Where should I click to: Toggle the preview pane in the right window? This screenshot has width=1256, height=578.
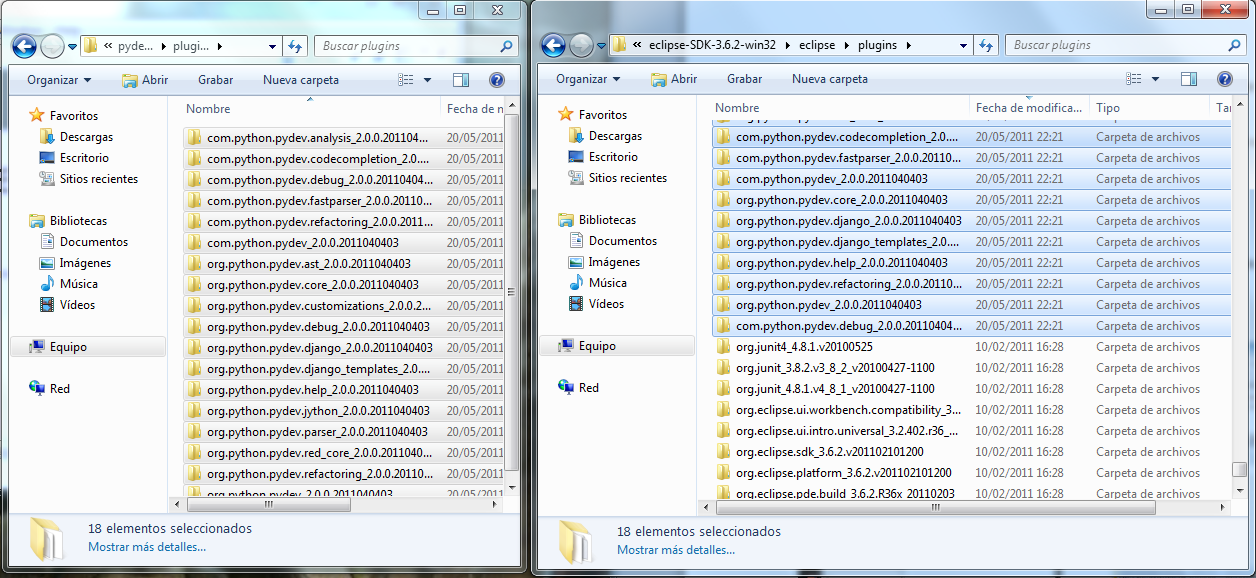click(x=1189, y=79)
